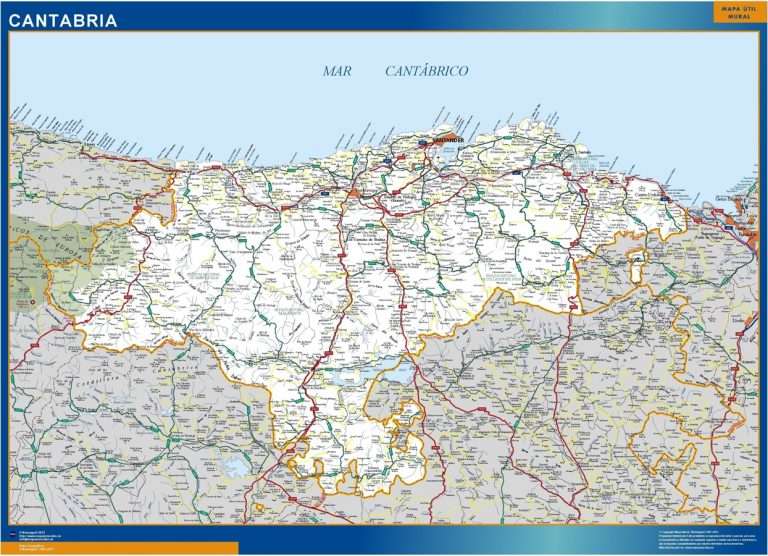This screenshot has height=556, width=768.
Task: Click the CANTABRIA title text
Action: (x=63, y=21)
